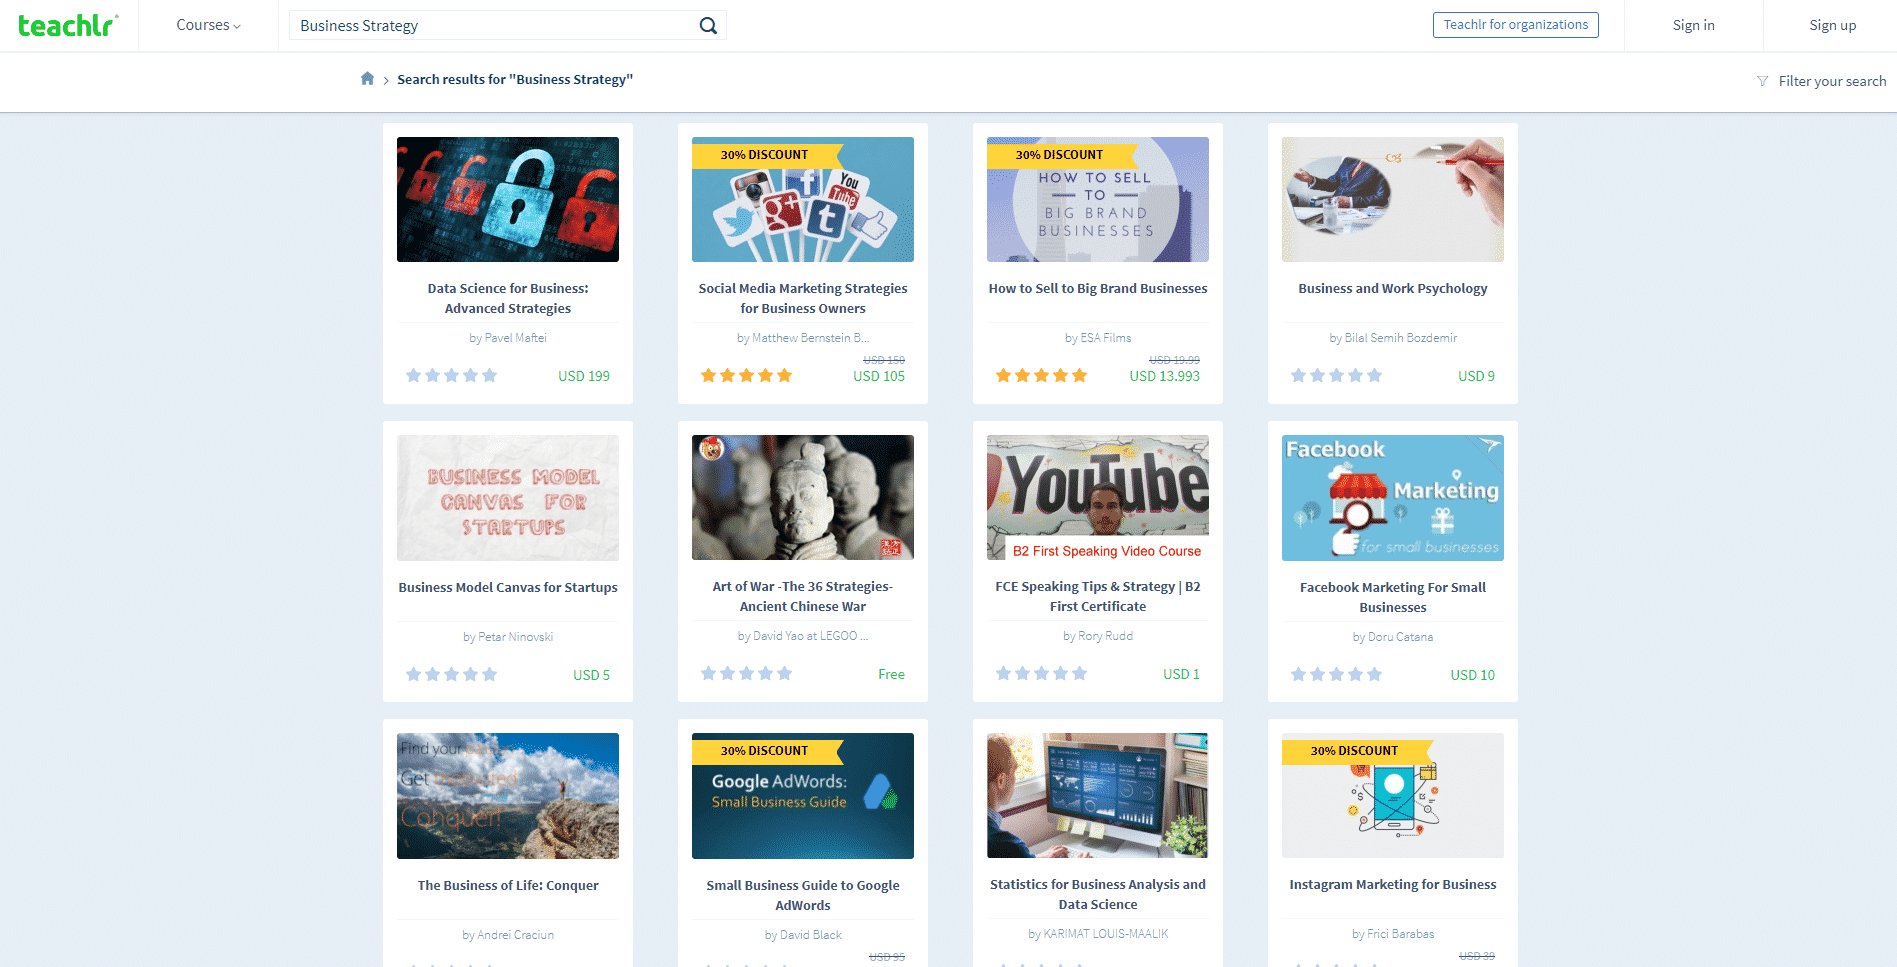Click title The Business of Life: Conquer

click(508, 885)
